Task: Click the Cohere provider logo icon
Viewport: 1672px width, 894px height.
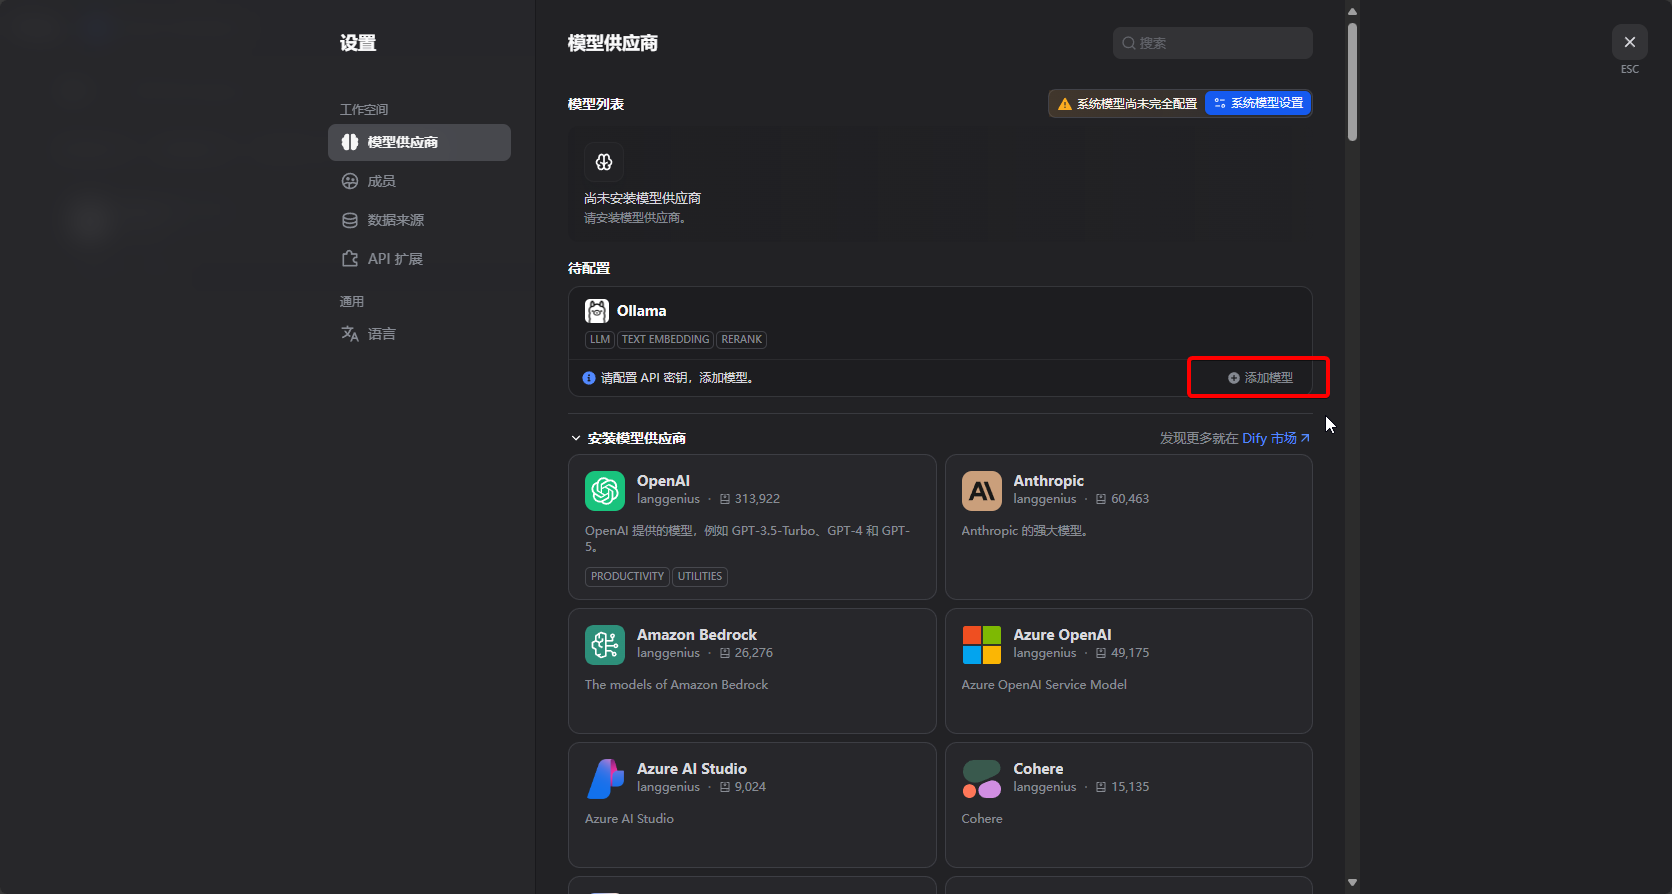Action: point(981,779)
